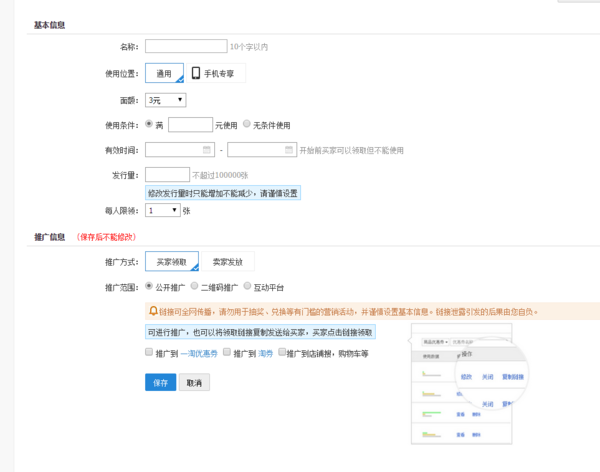Open the 淘券 link
The image size is (600, 472).
(266, 353)
